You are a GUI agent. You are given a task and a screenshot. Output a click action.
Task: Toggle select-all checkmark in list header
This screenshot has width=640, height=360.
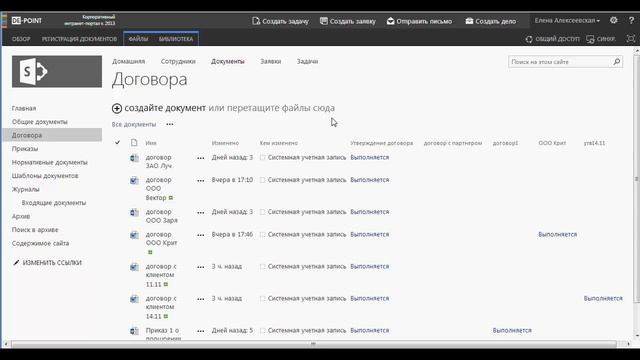click(118, 142)
